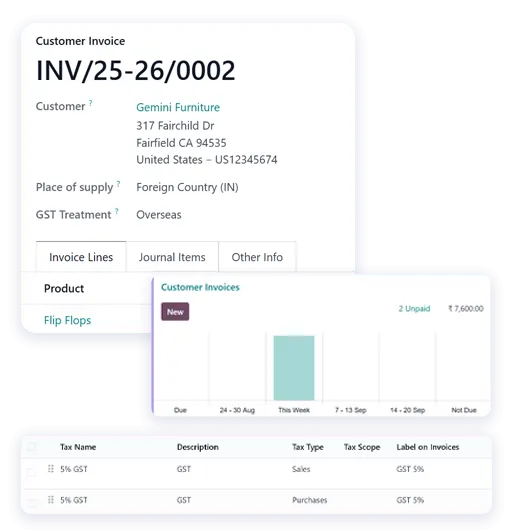510x531 pixels.
Task: Open the 2 Unpaid invoices link
Action: point(414,309)
